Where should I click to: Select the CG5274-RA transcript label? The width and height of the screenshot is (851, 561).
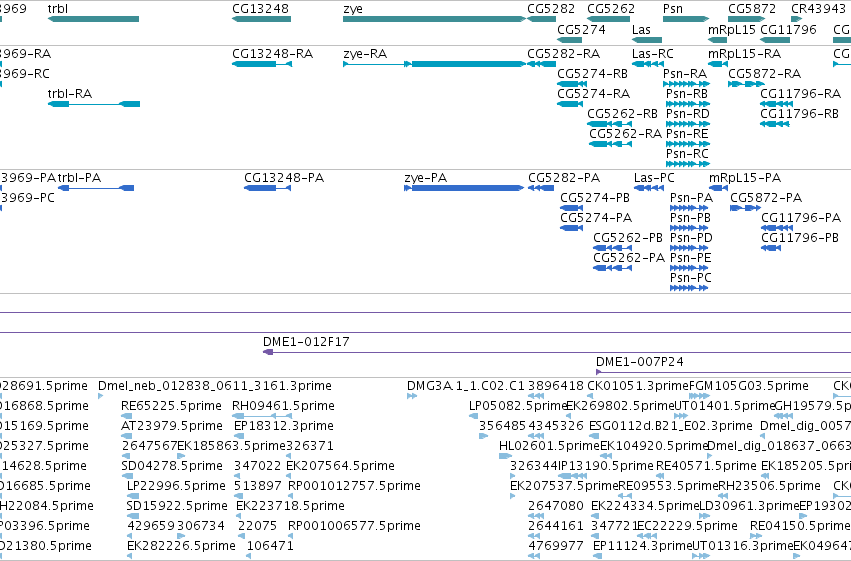pyautogui.click(x=594, y=94)
